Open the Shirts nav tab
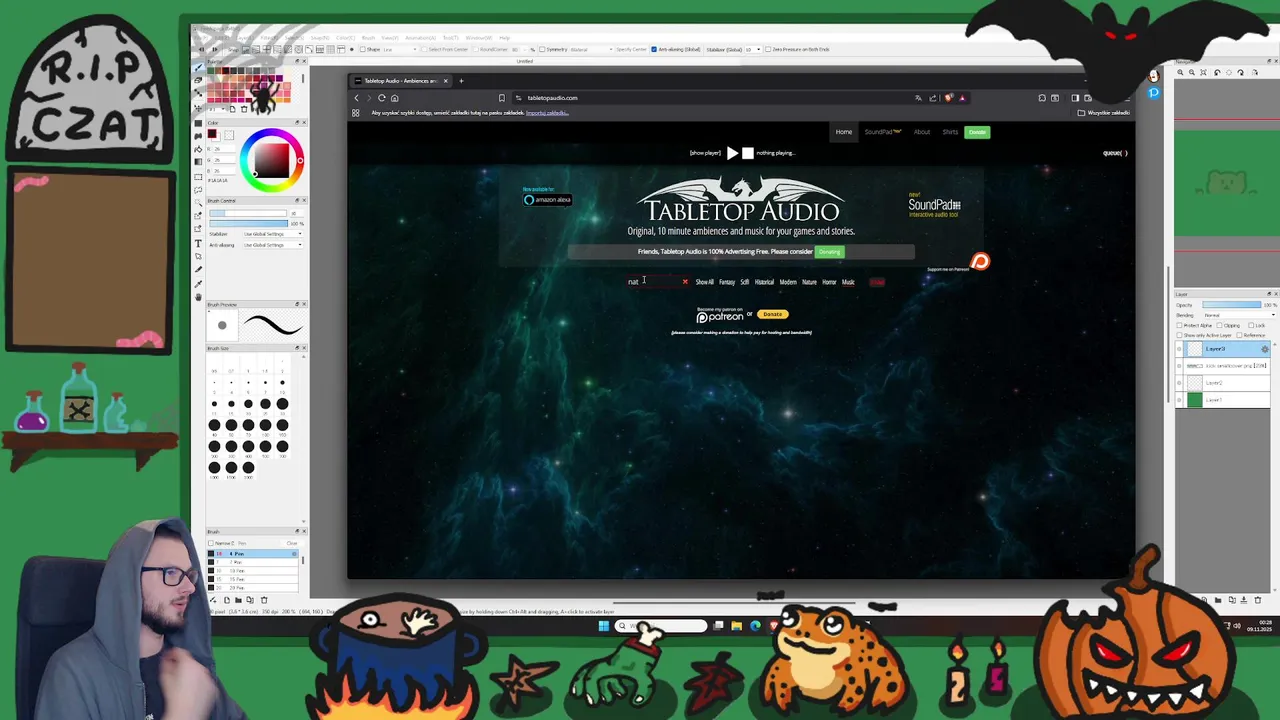This screenshot has height=720, width=1280. (x=950, y=132)
